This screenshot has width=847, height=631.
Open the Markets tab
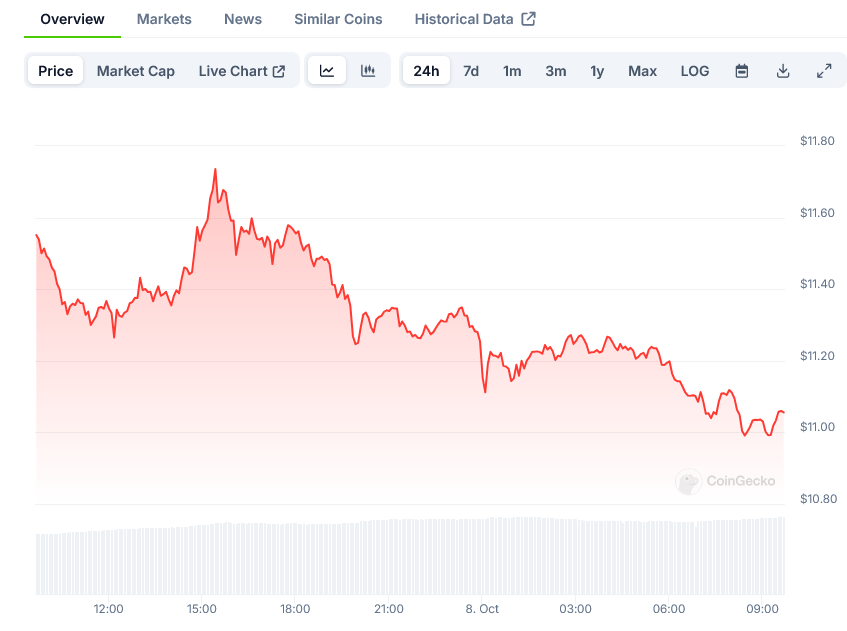pos(164,19)
